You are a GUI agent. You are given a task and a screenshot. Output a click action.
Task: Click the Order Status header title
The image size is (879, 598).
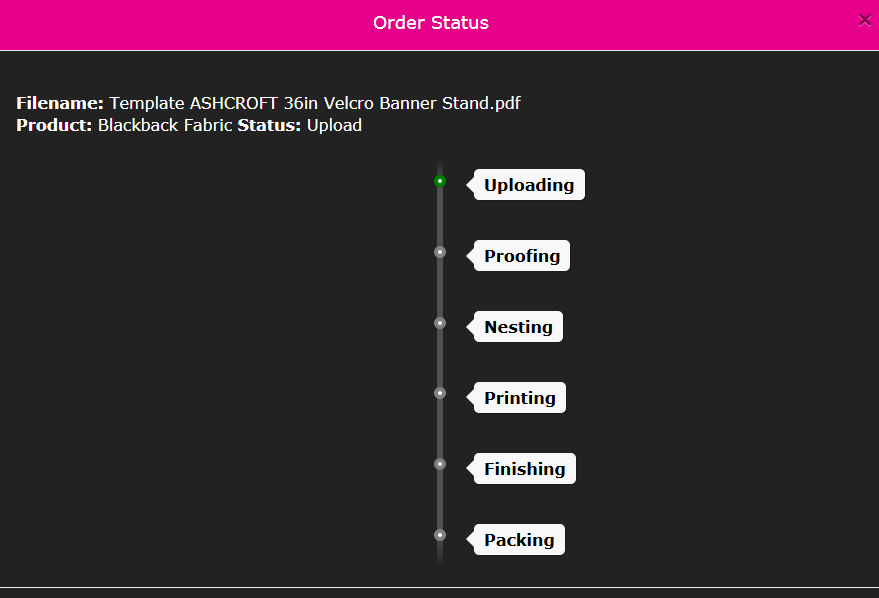(431, 22)
